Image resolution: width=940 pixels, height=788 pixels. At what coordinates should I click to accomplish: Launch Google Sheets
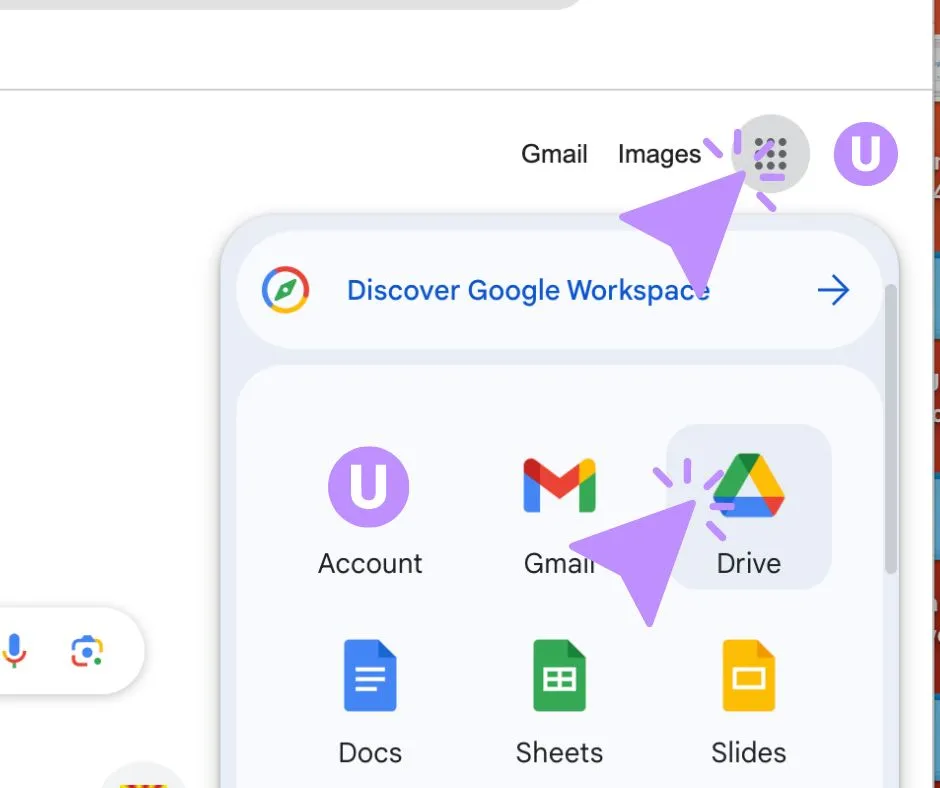pyautogui.click(x=559, y=676)
